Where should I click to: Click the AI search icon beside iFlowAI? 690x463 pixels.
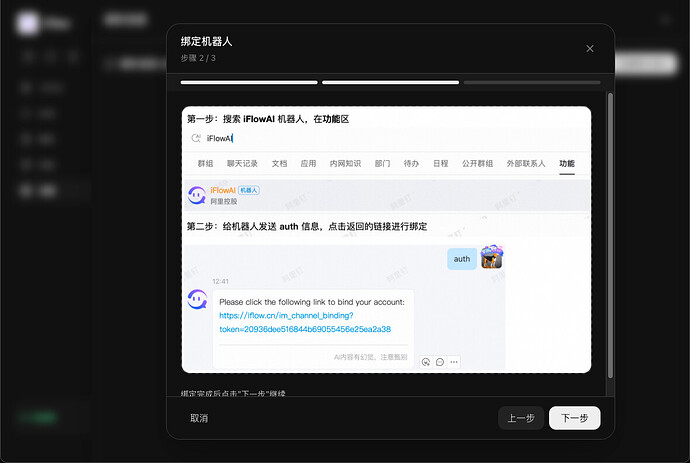[x=196, y=138]
